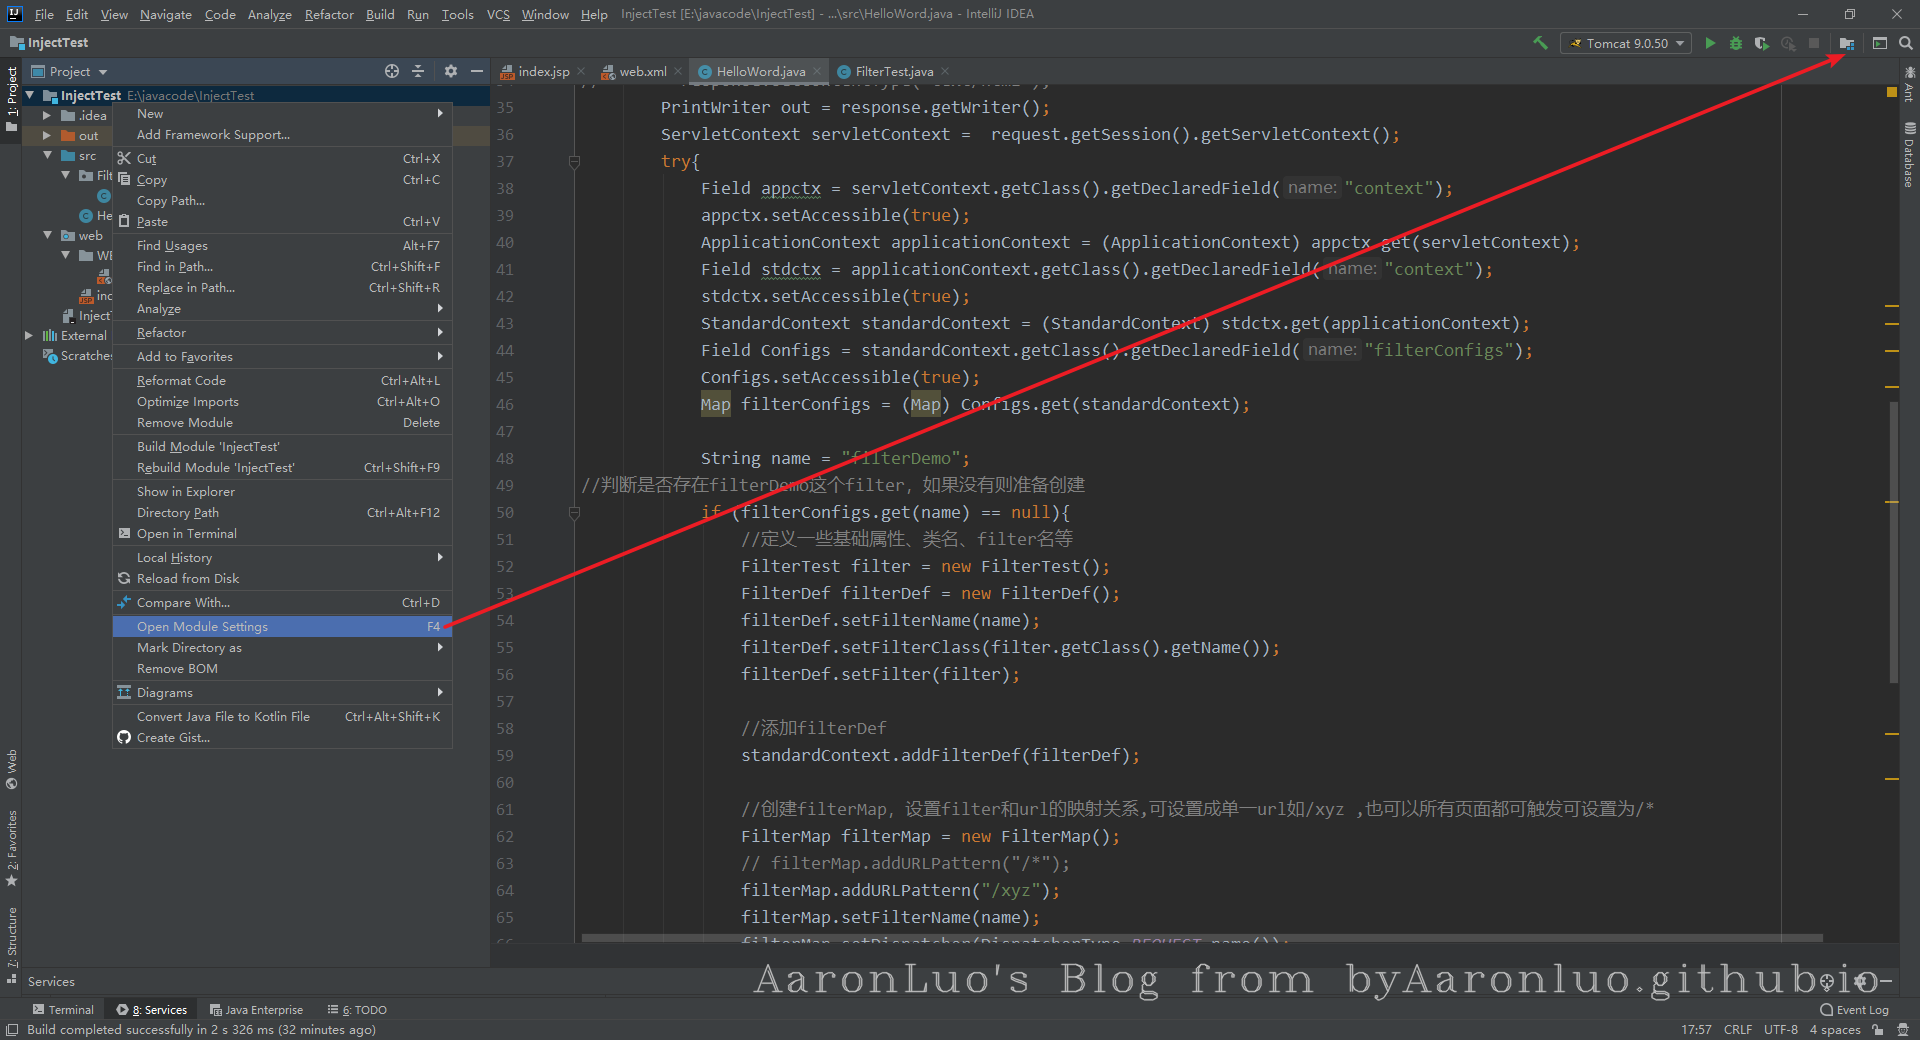1920x1040 pixels.
Task: Run the Tomcat configuration with the green play button
Action: [x=1710, y=43]
